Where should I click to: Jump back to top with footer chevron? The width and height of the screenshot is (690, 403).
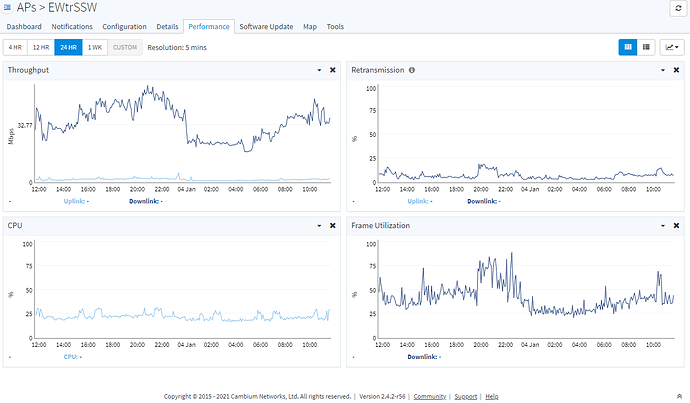click(679, 396)
